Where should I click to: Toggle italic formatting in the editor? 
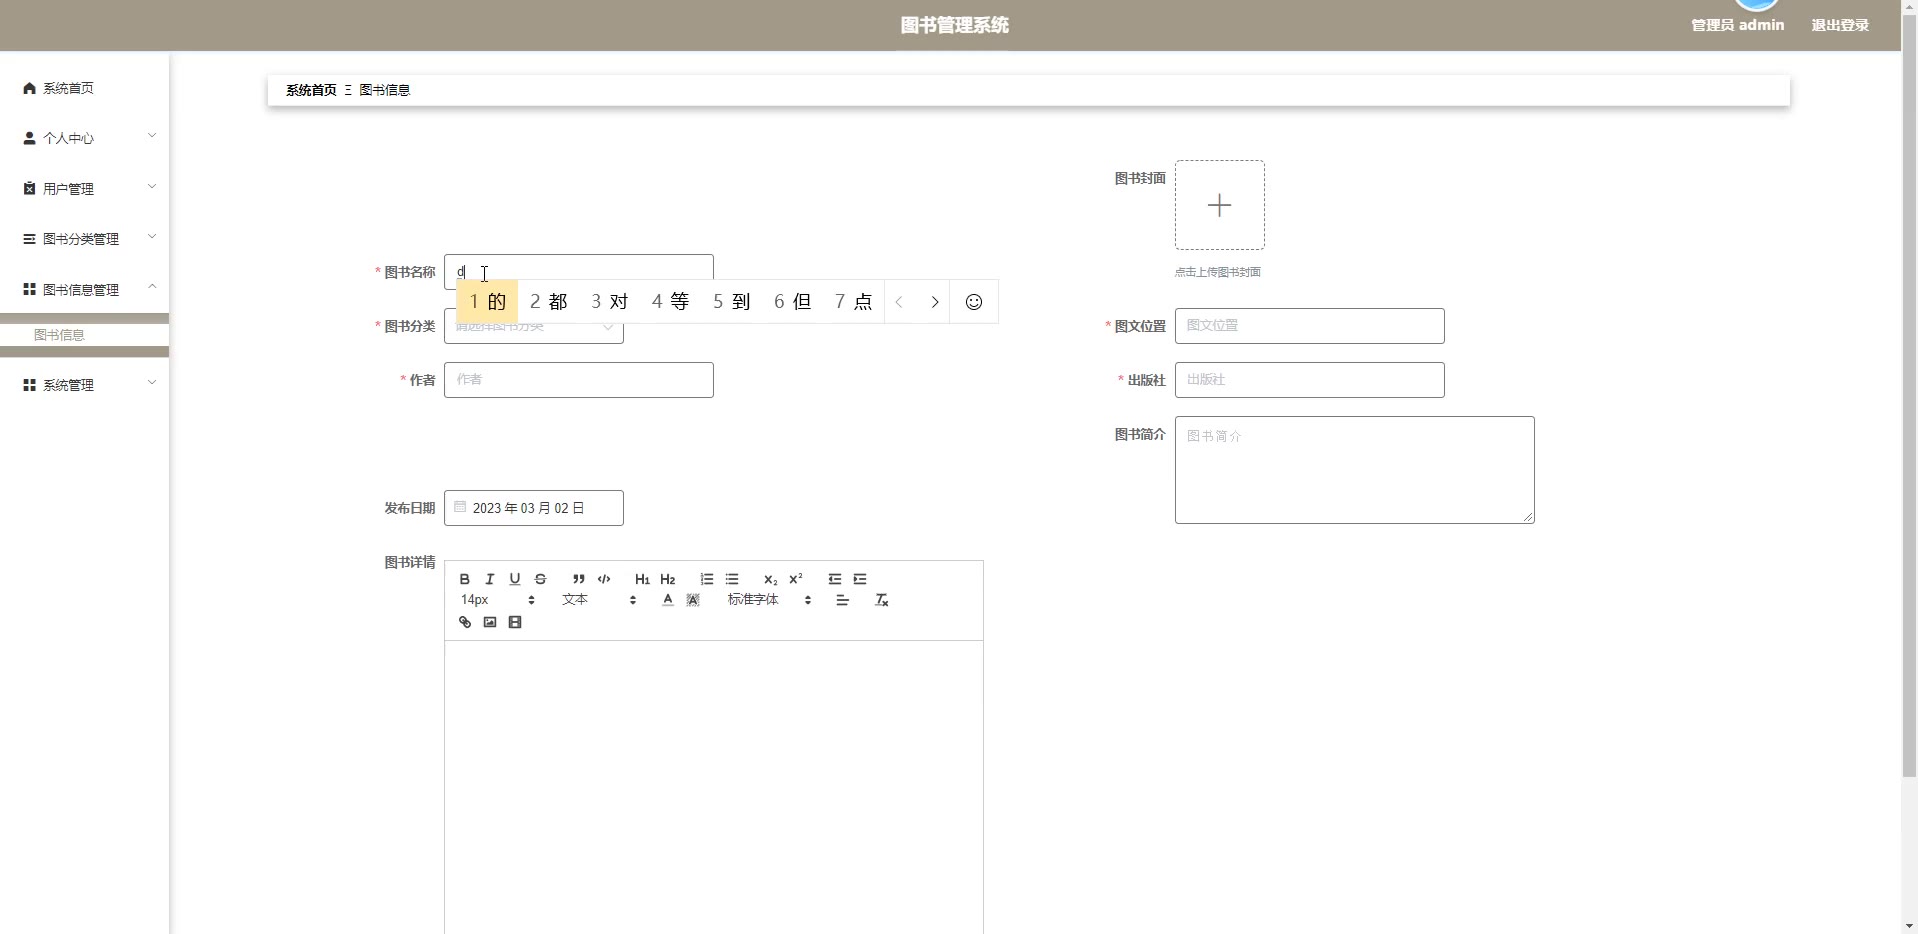pos(490,579)
